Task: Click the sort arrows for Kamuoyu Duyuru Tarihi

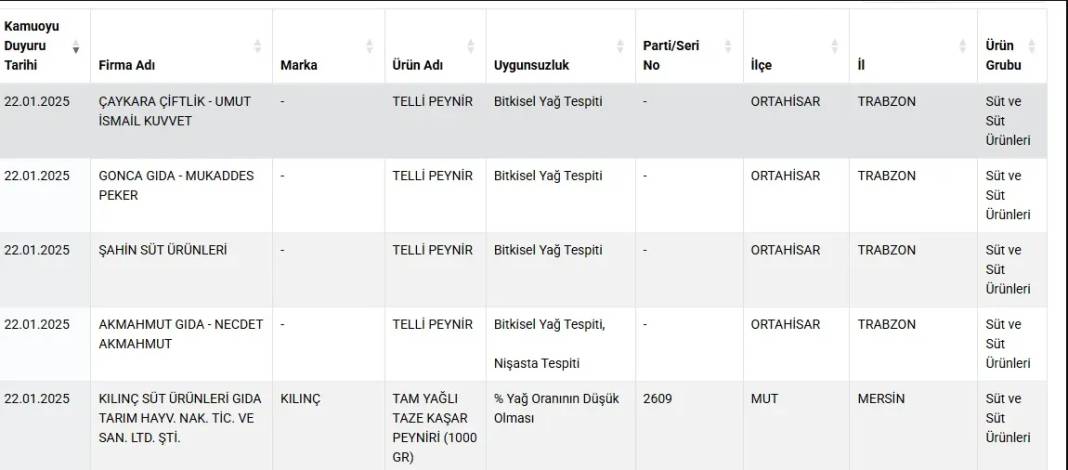Action: click(x=76, y=46)
